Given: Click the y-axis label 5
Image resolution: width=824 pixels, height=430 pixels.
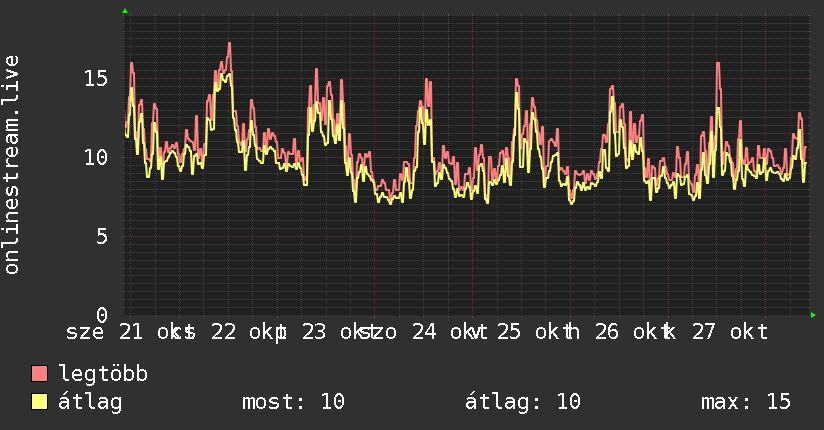Looking at the screenshot, I should pyautogui.click(x=102, y=236).
